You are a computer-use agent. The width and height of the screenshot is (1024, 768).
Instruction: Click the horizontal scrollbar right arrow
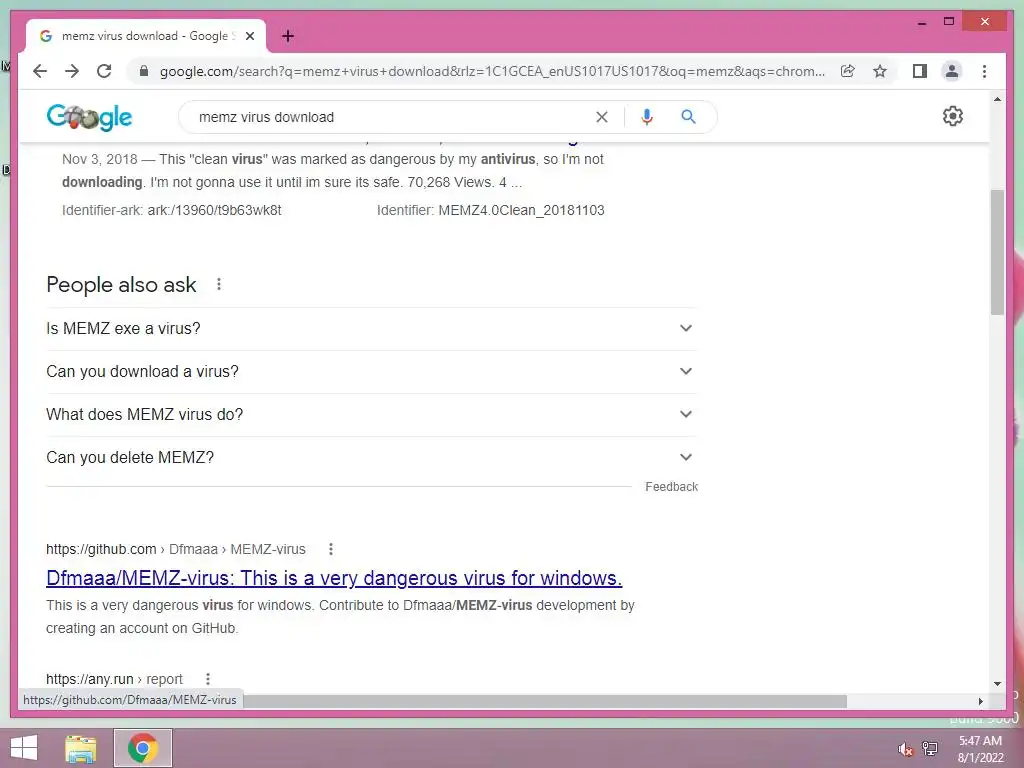(x=980, y=701)
